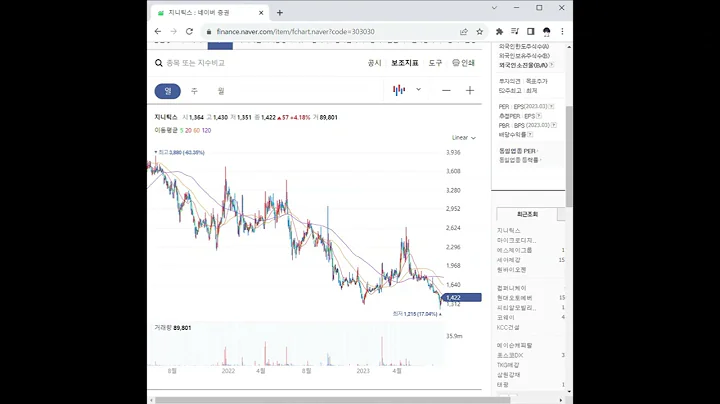Select the 최근조회 tab in the sidebar
Image resolution: width=720 pixels, height=404 pixels.
pos(527,214)
